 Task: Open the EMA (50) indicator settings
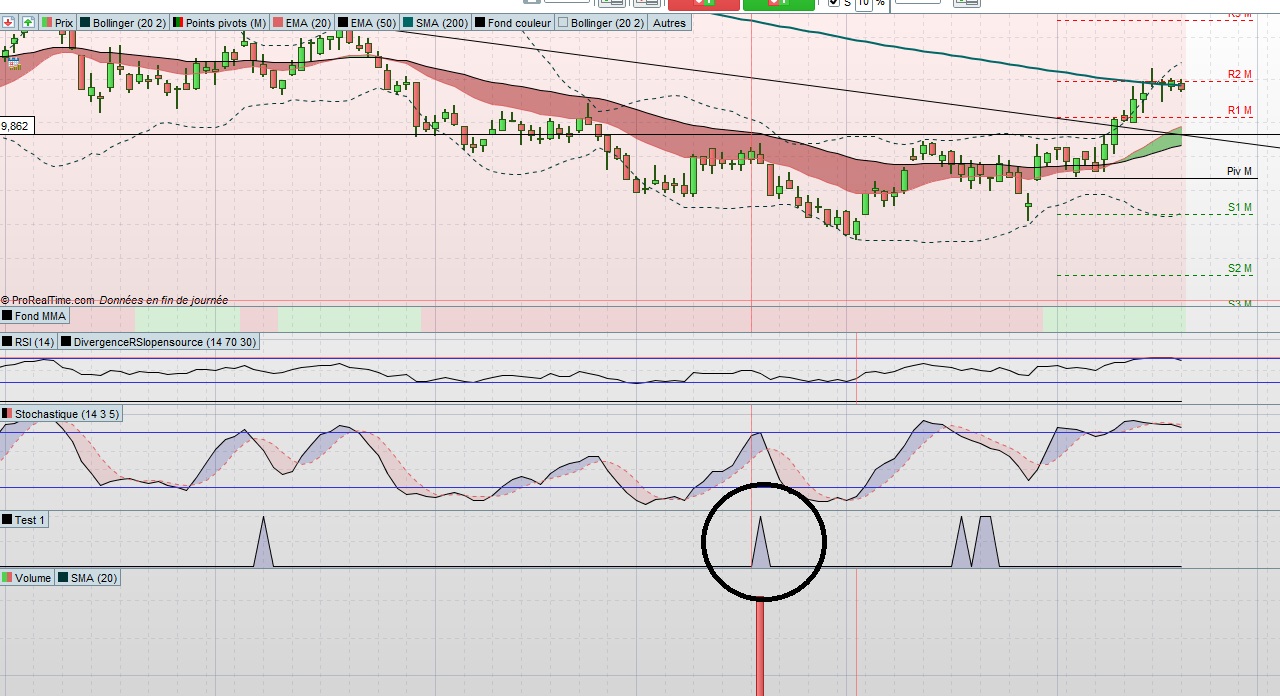point(367,22)
